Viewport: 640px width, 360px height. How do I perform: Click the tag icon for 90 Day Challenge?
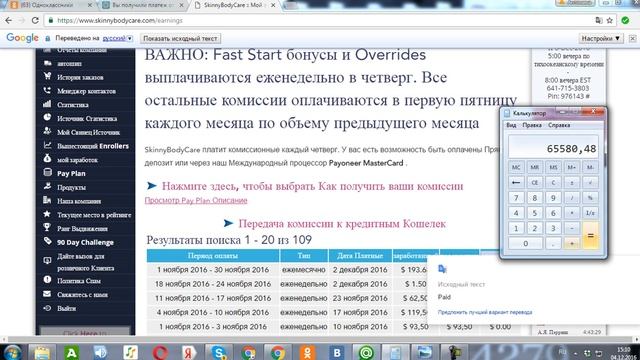(47, 241)
